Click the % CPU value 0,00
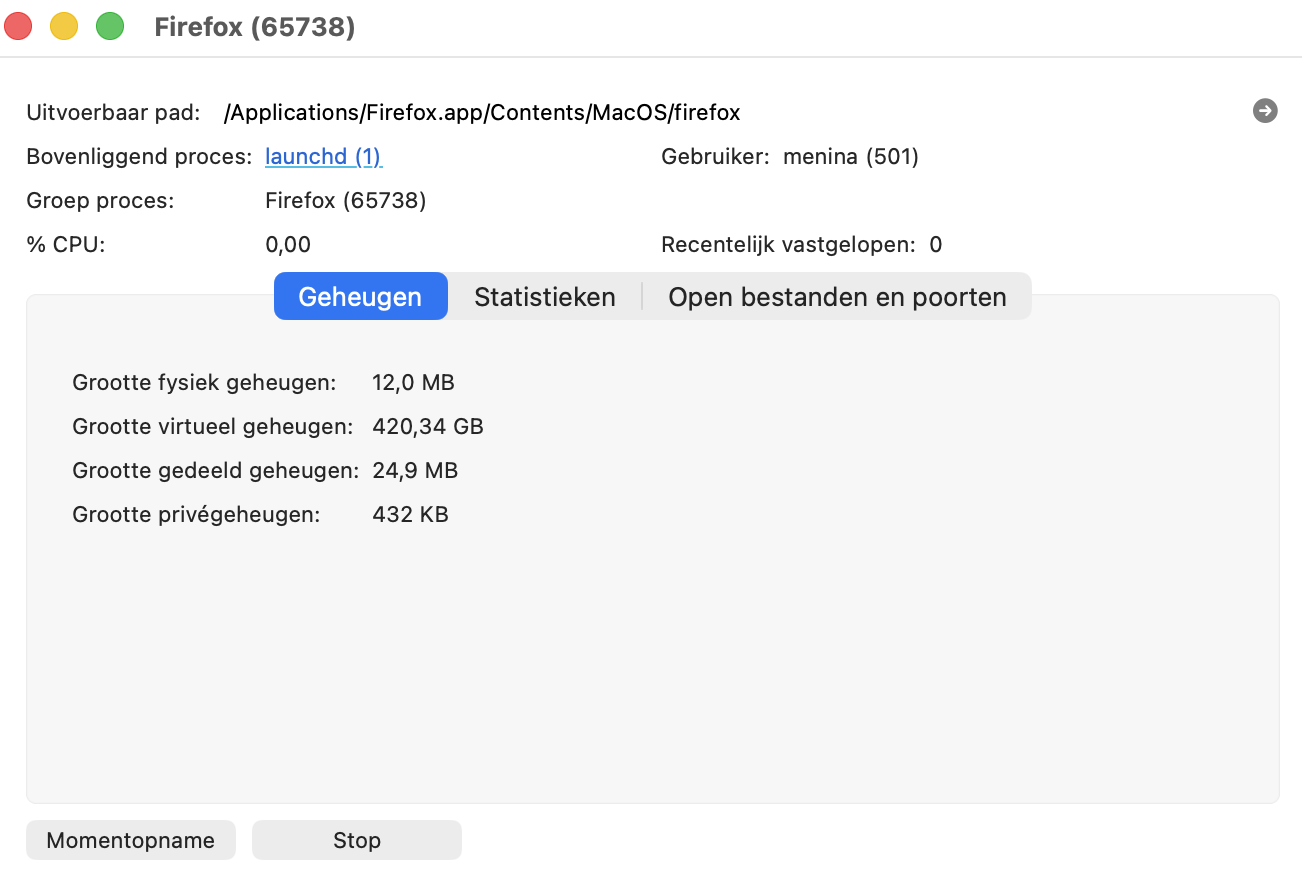This screenshot has width=1302, height=880. click(288, 245)
